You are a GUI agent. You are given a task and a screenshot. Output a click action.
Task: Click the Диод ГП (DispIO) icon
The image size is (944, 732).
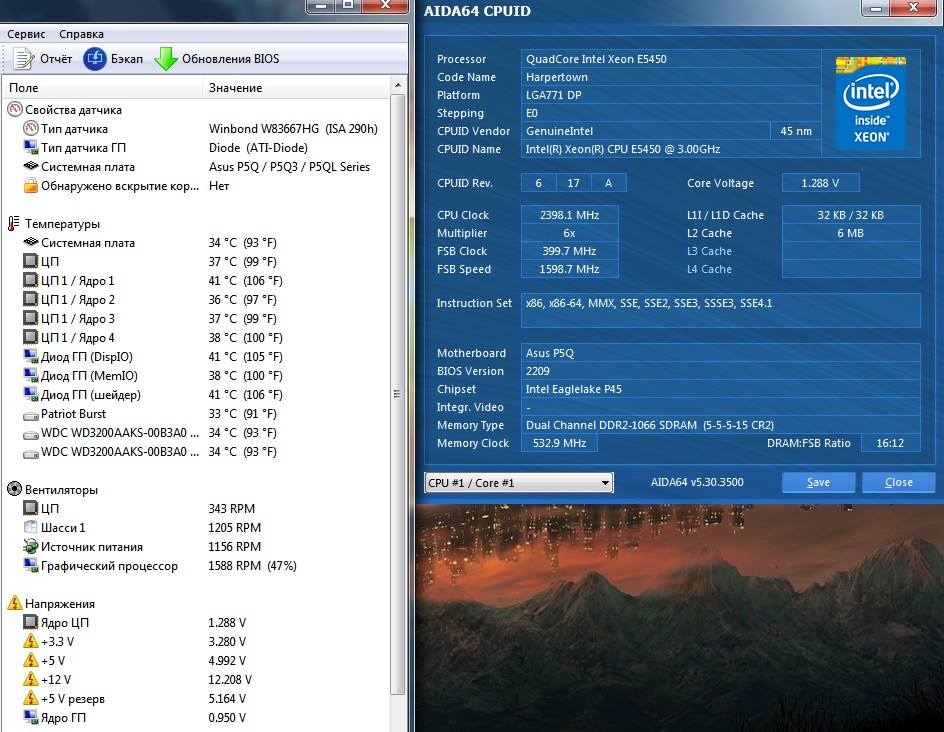pos(31,356)
